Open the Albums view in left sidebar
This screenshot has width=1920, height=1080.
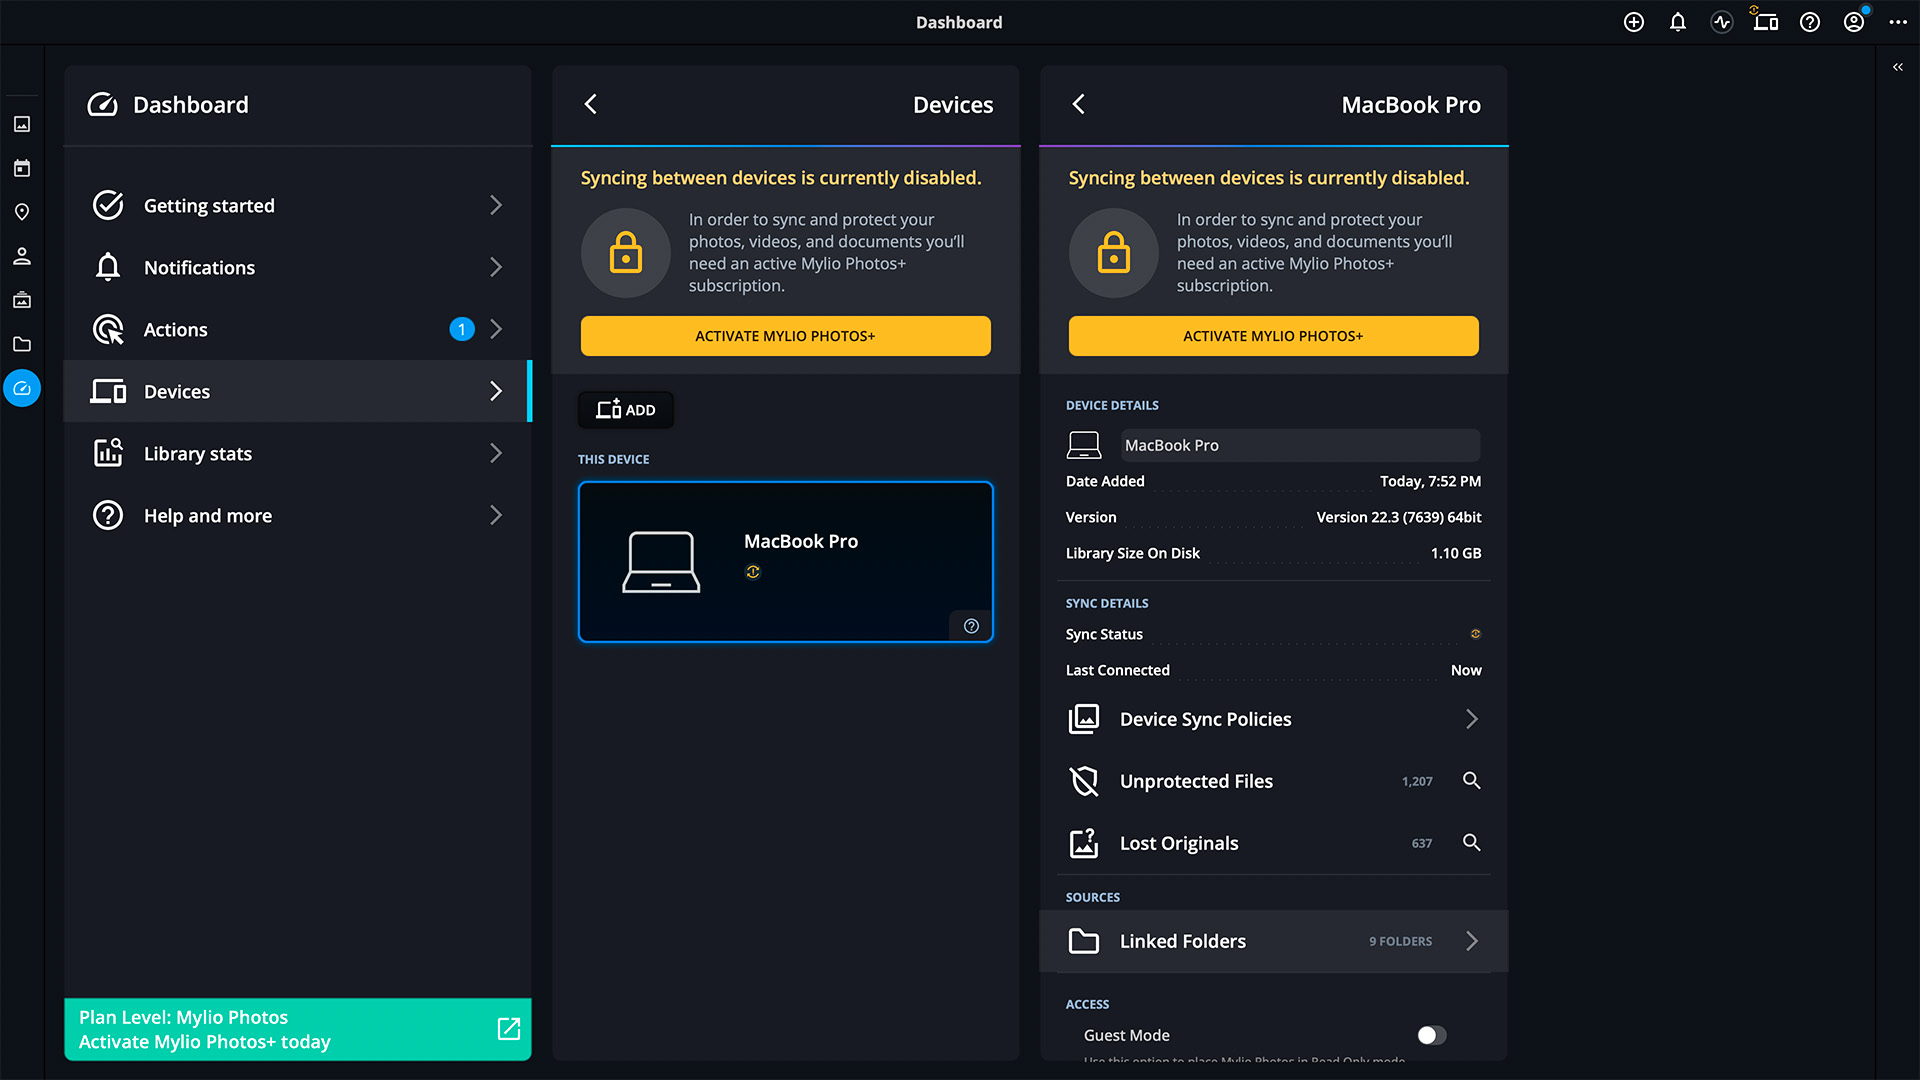point(22,300)
